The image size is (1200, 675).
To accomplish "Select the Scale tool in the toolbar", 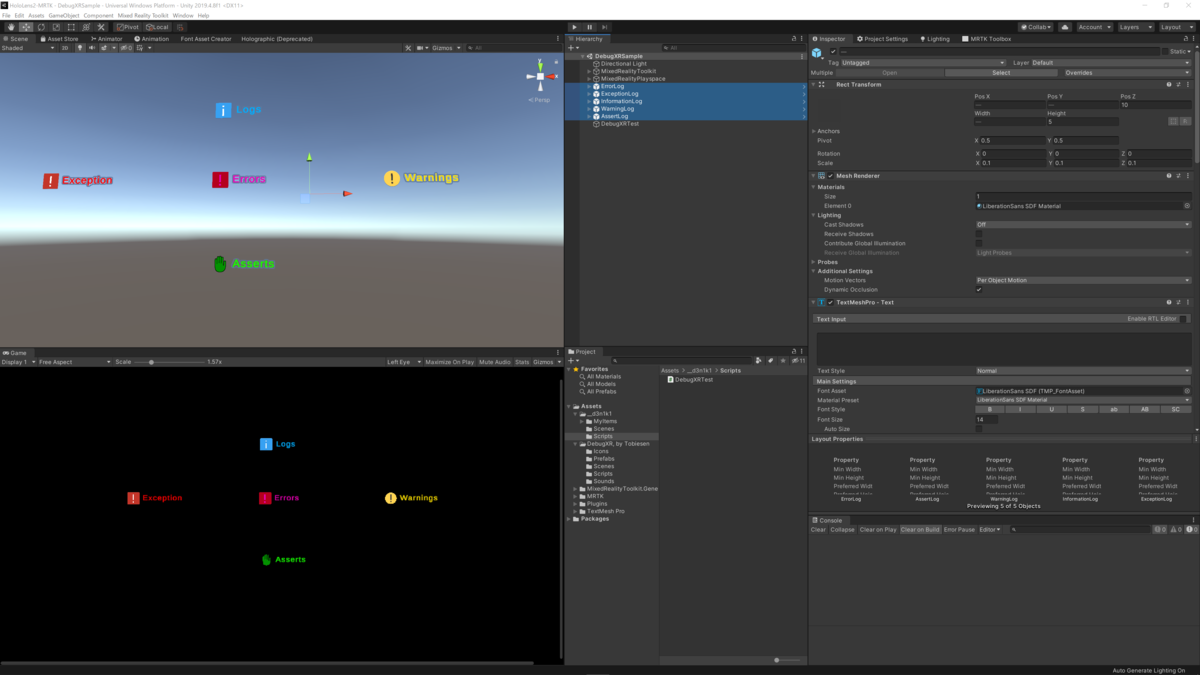I will 56,27.
